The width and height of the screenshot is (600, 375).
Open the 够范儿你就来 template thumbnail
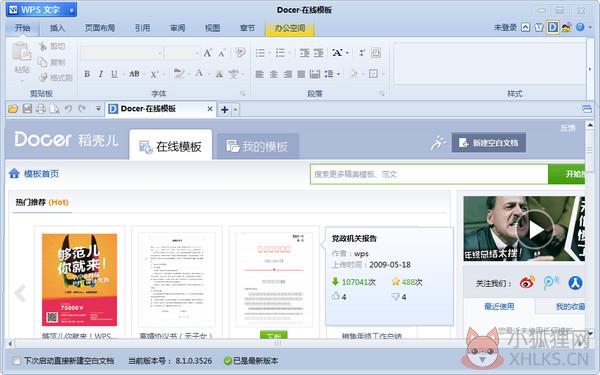click(x=80, y=280)
